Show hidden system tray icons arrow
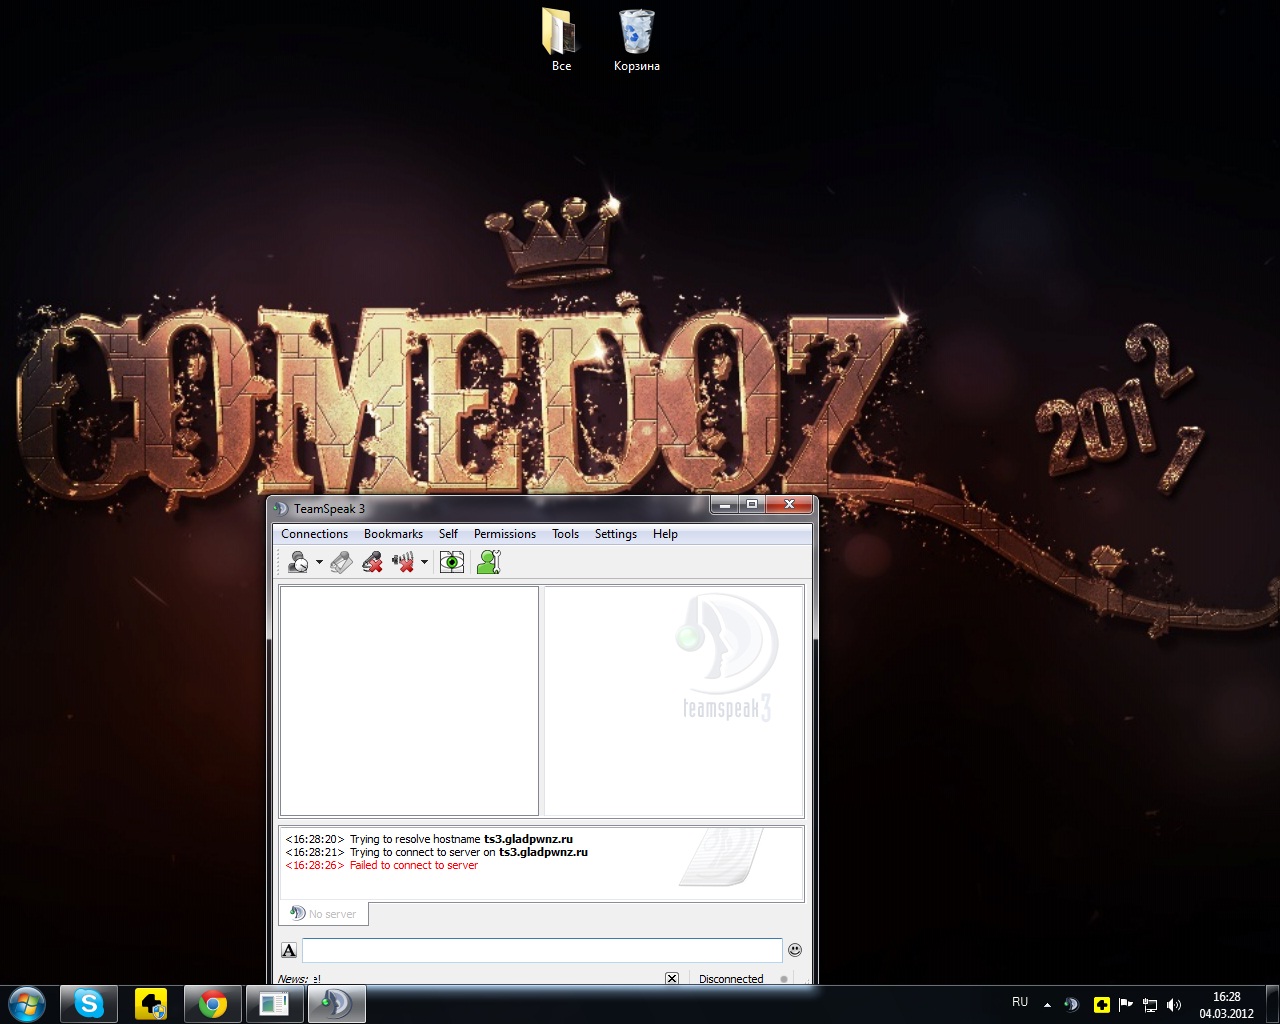The height and width of the screenshot is (1024, 1280). tap(1047, 1004)
